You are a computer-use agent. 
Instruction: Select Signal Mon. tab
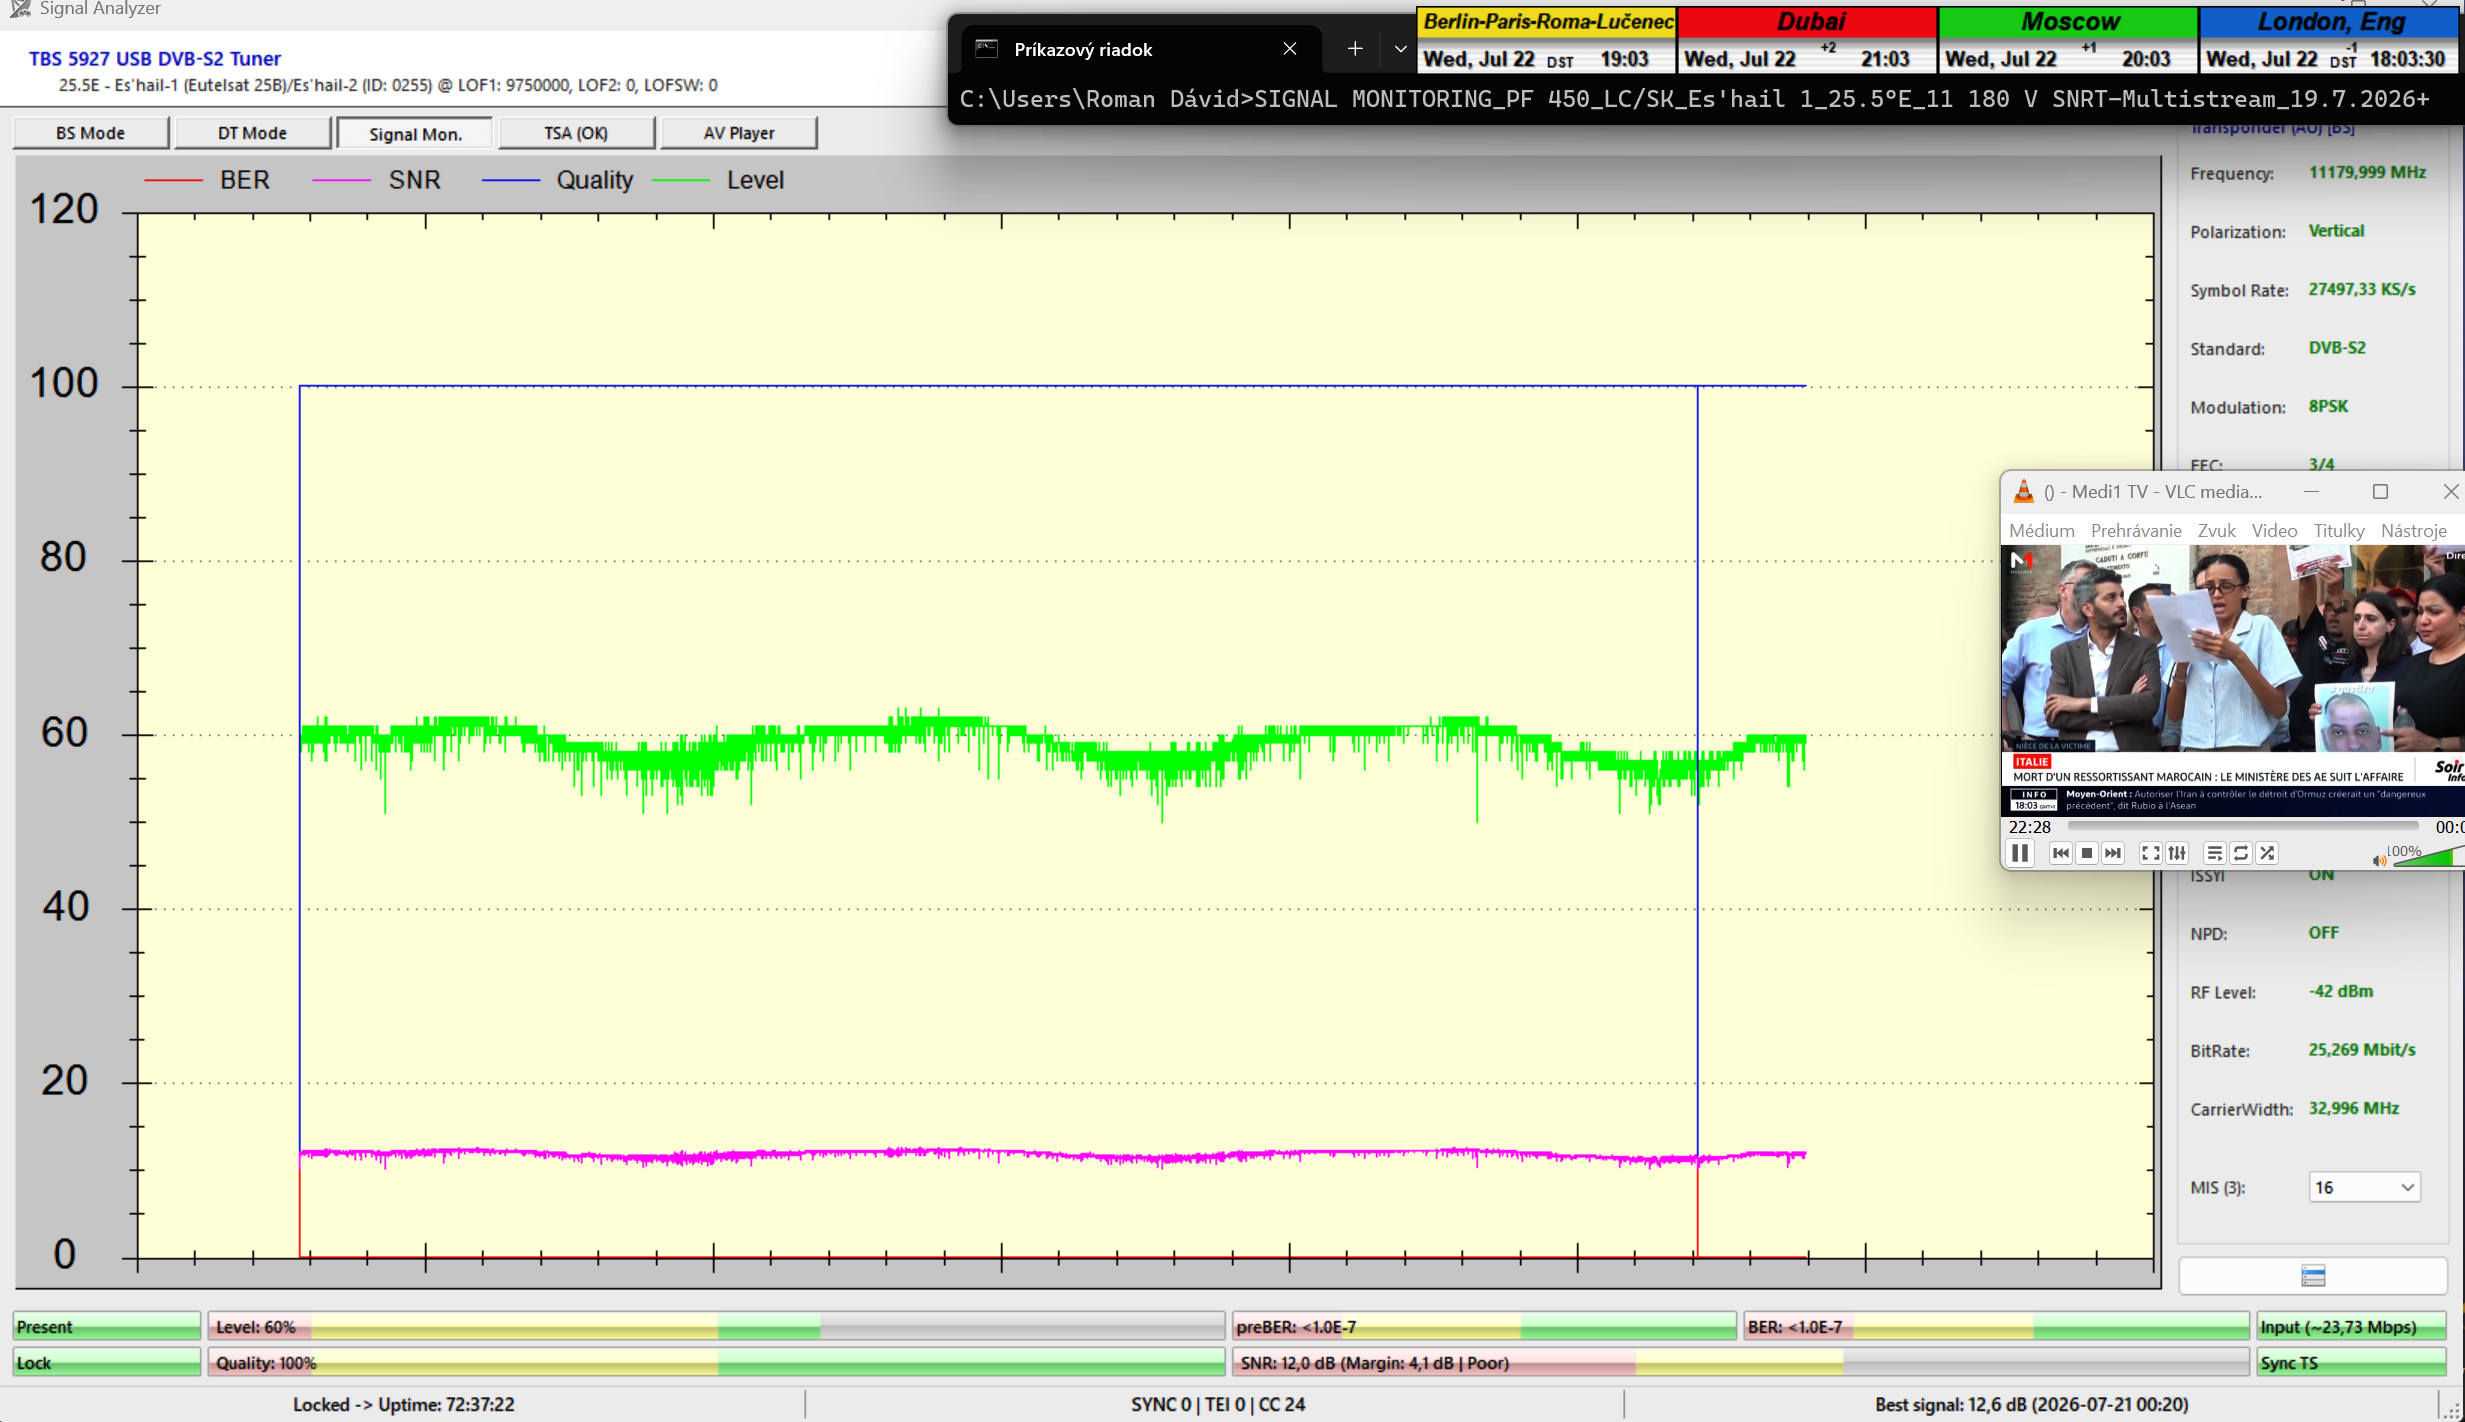(x=415, y=133)
